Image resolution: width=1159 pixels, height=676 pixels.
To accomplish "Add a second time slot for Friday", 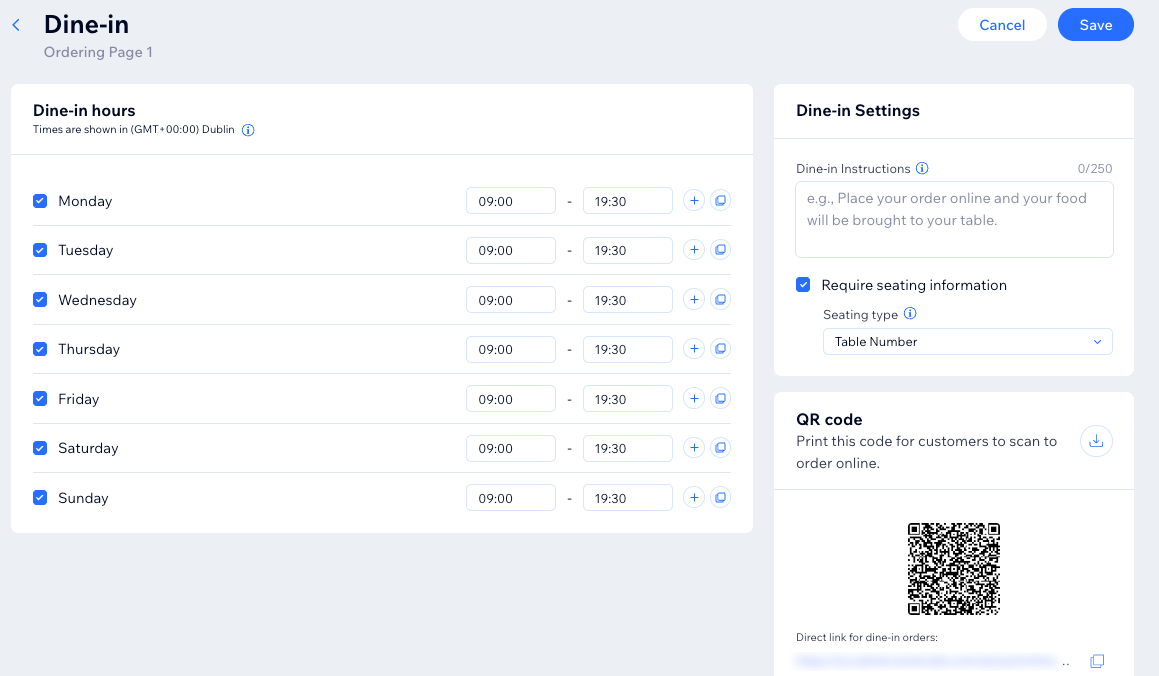I will 694,398.
